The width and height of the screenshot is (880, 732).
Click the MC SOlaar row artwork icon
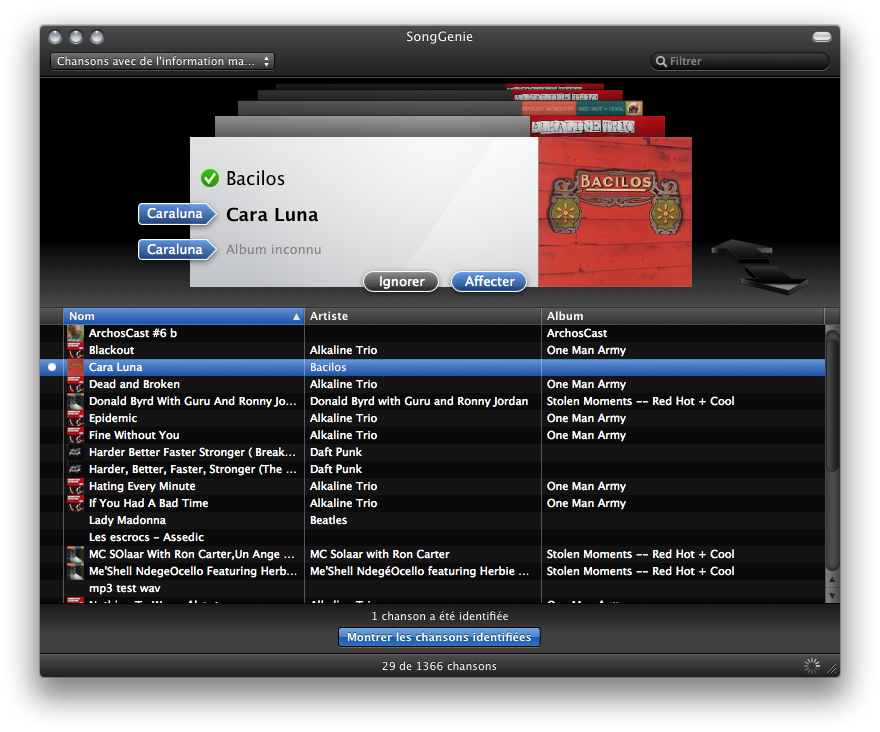[x=75, y=555]
